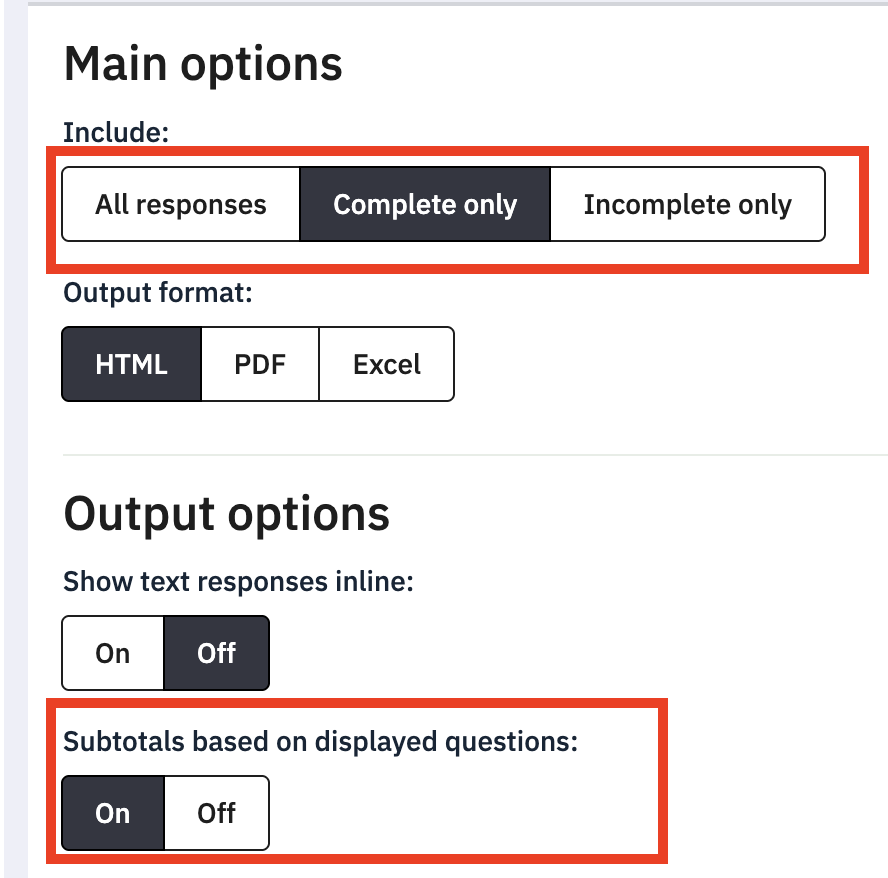Disable subtotals based on displayed questions
The image size is (888, 878).
217,813
